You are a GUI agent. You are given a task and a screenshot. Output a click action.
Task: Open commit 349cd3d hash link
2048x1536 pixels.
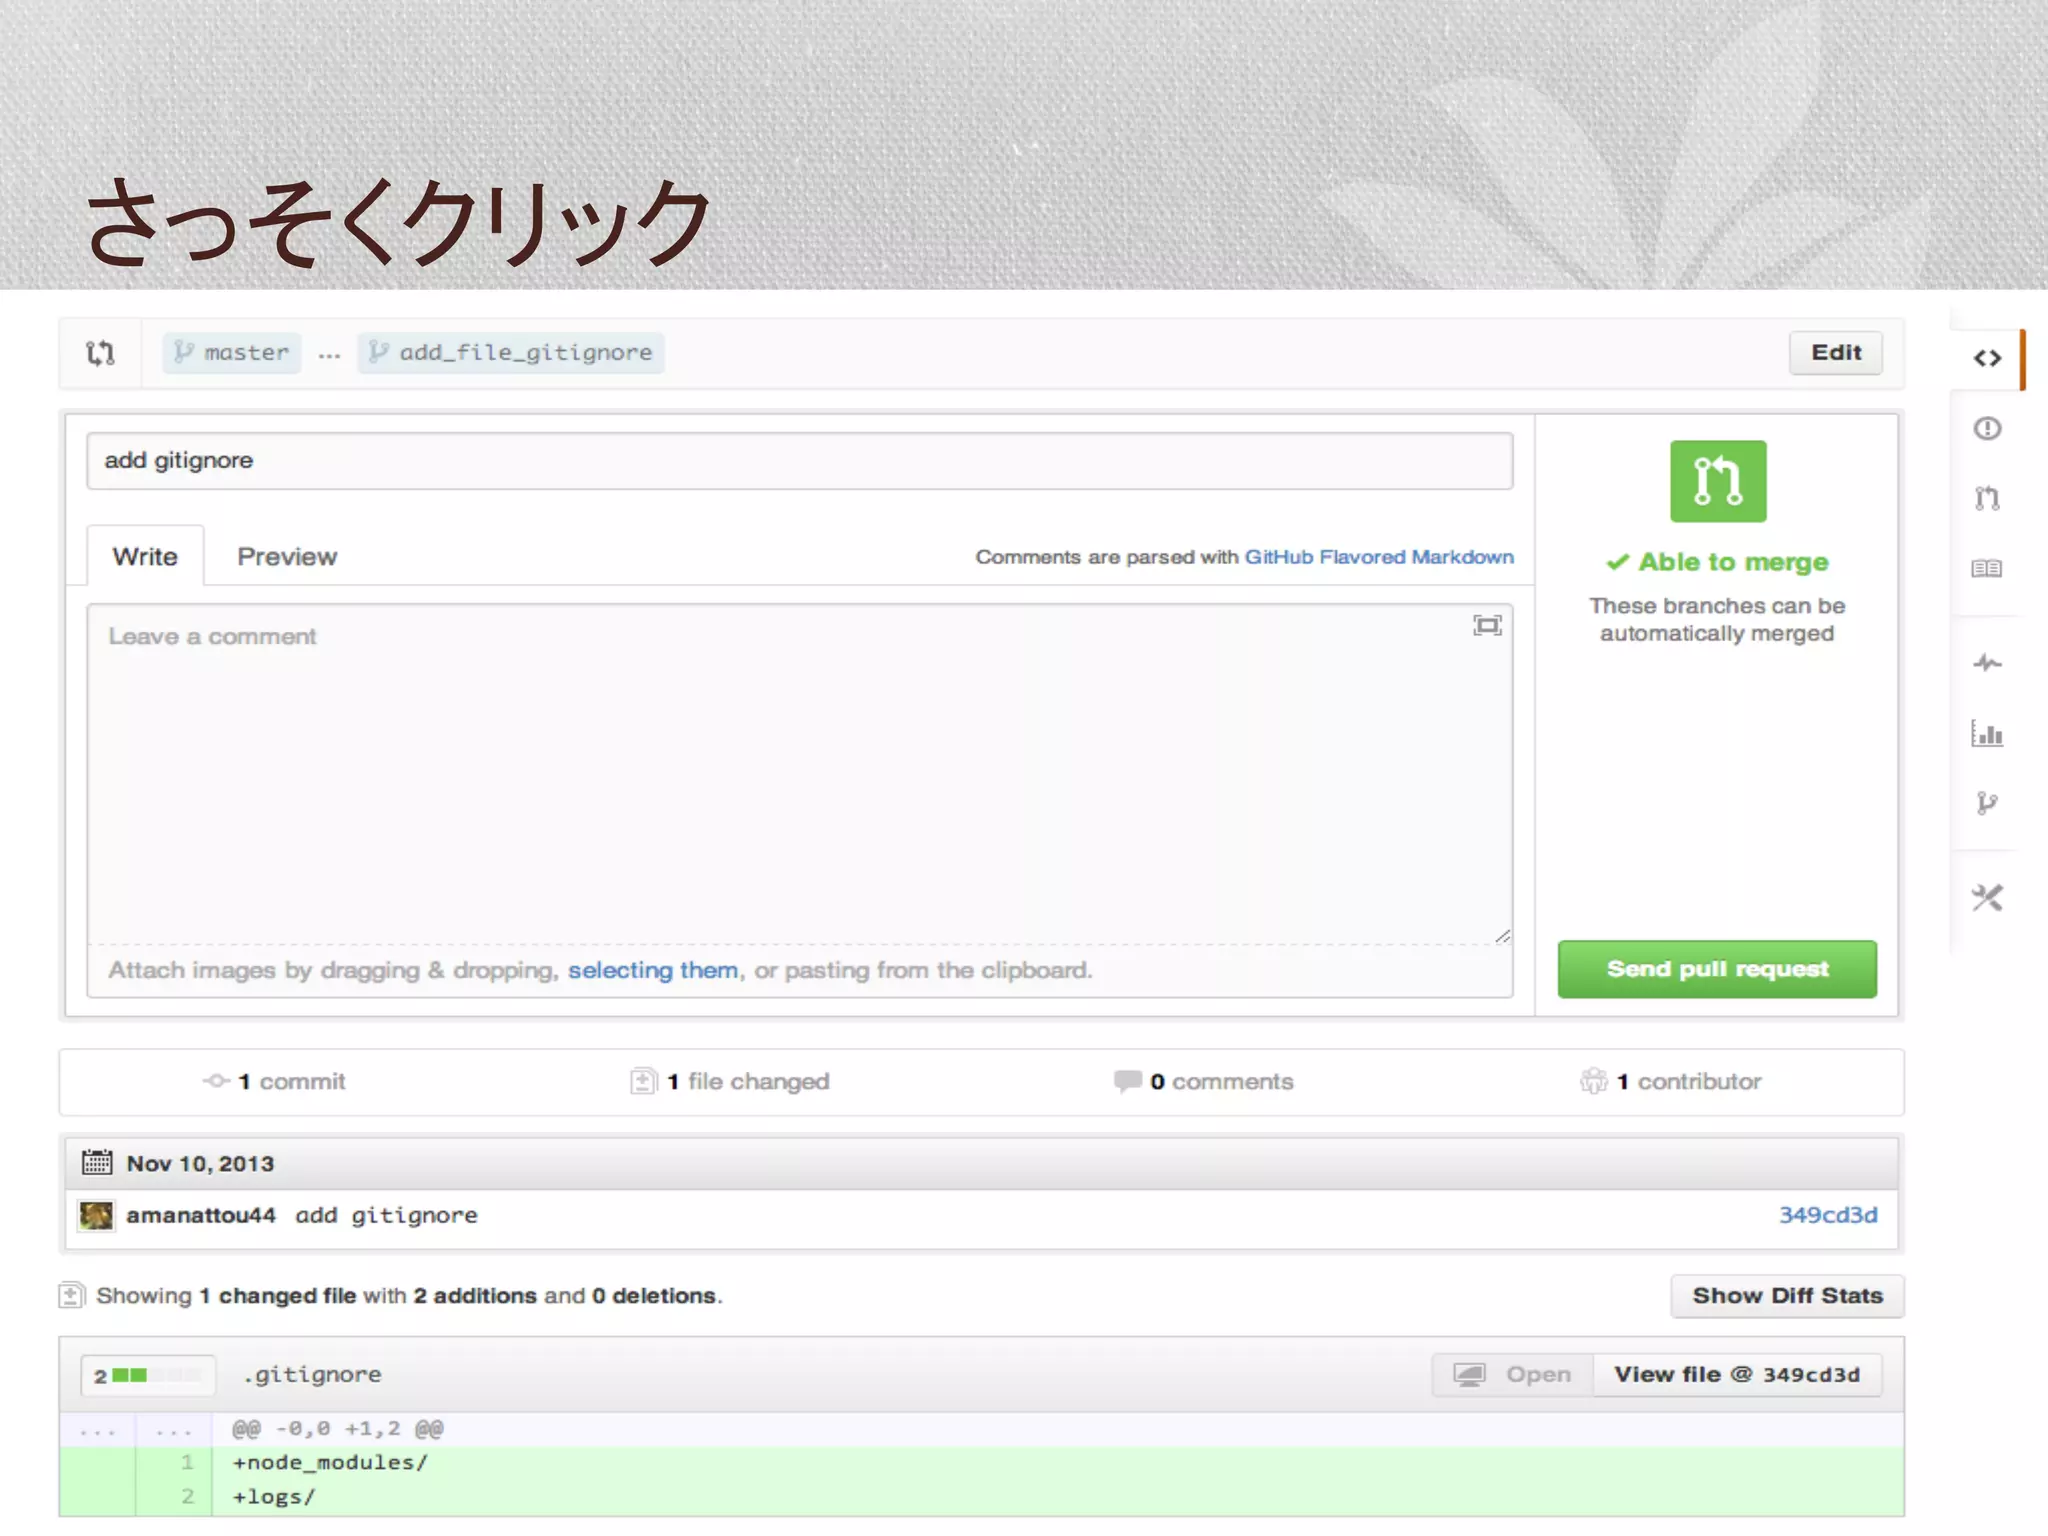pos(1827,1215)
